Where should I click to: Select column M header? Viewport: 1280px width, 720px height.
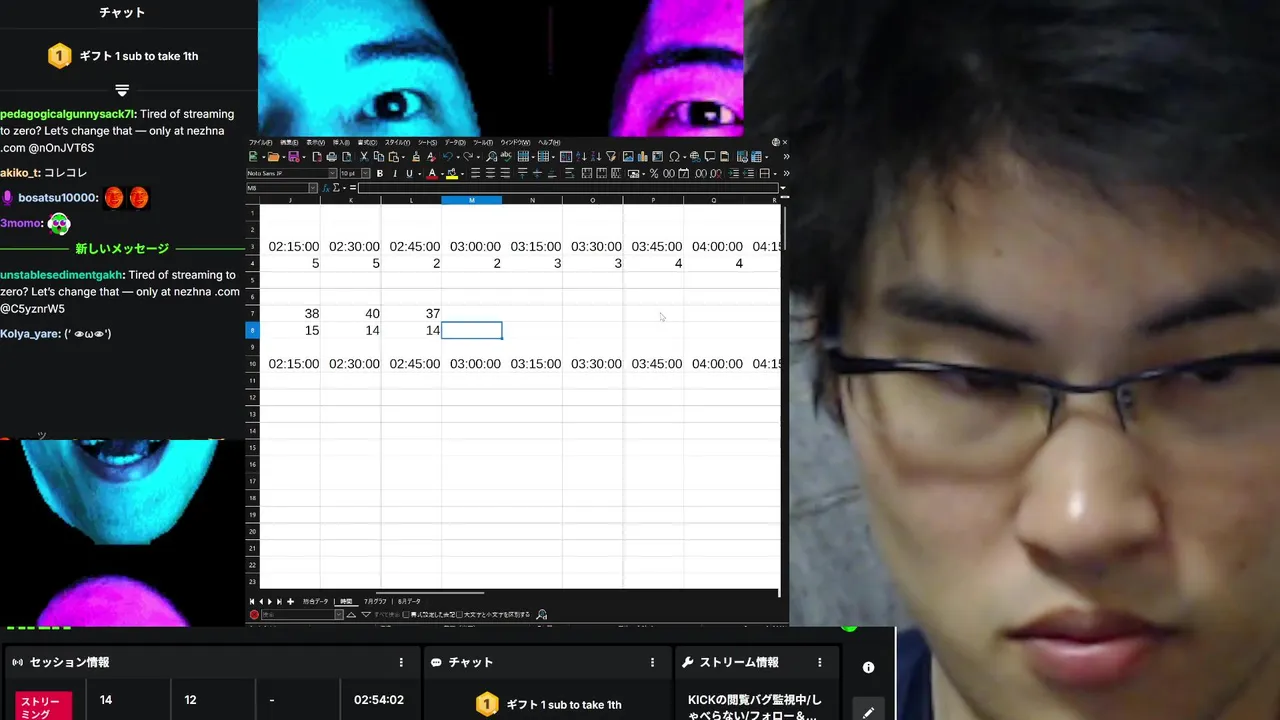coord(471,200)
